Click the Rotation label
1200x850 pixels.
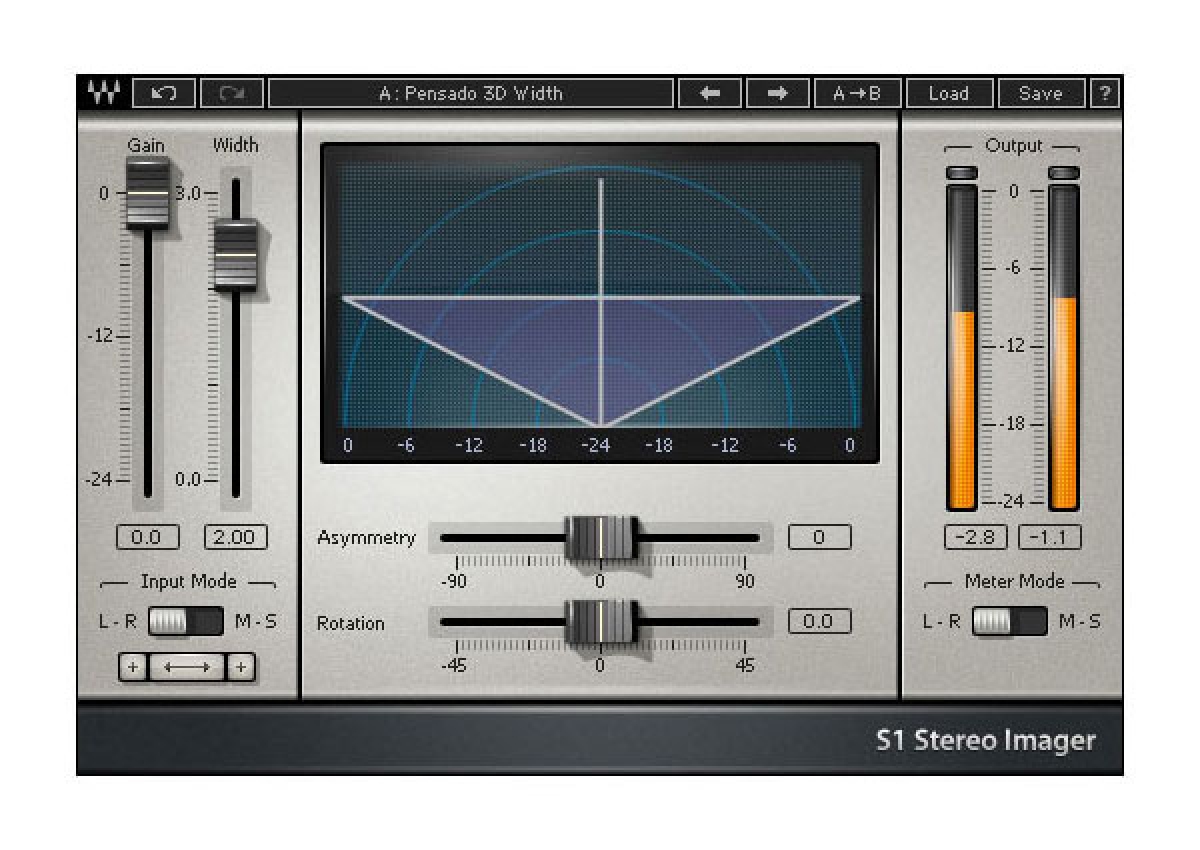tap(351, 622)
